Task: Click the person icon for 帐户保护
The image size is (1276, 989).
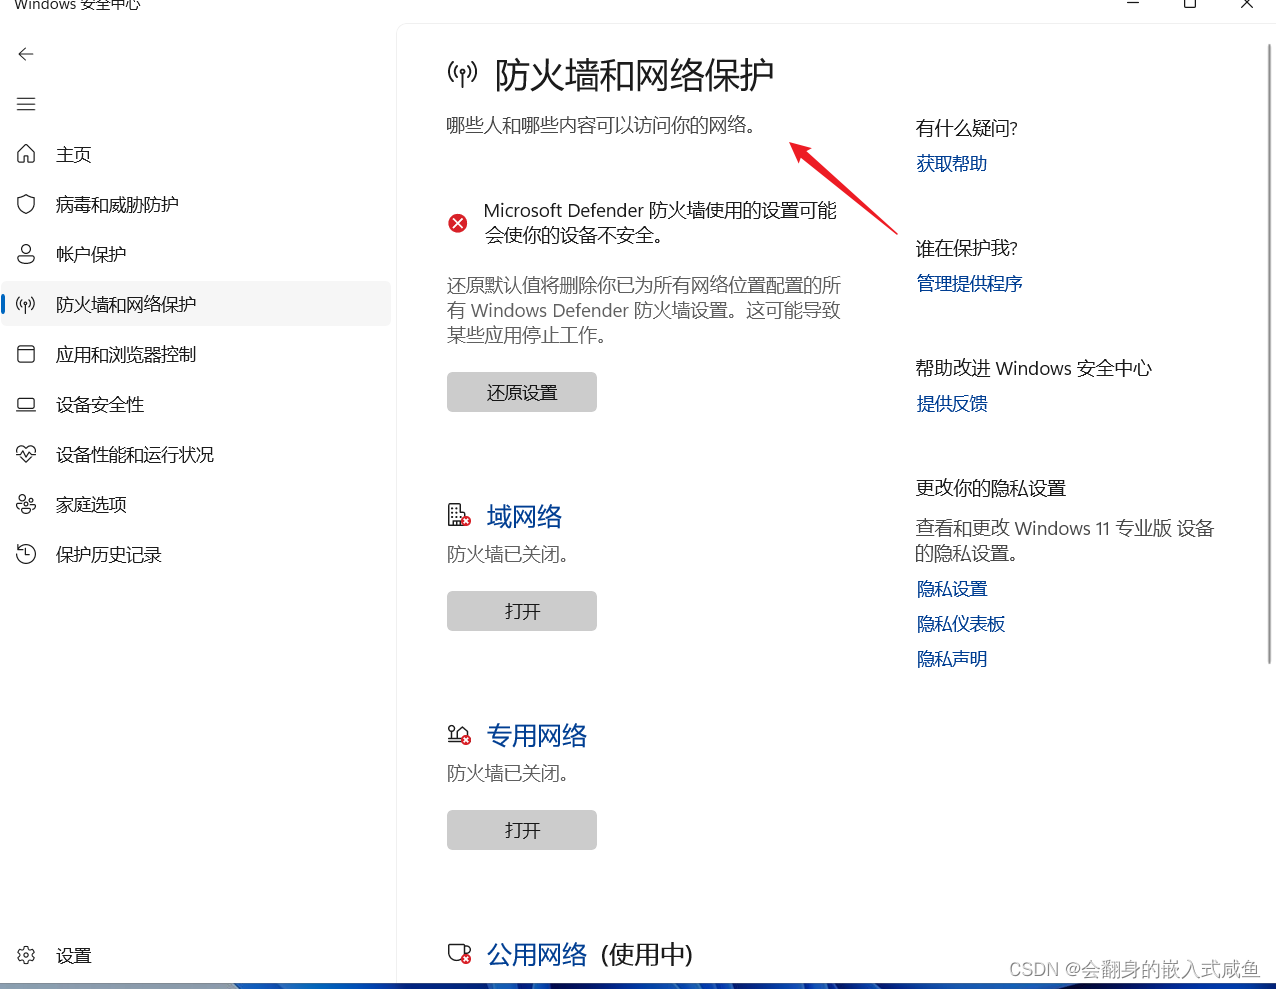Action: [26, 254]
